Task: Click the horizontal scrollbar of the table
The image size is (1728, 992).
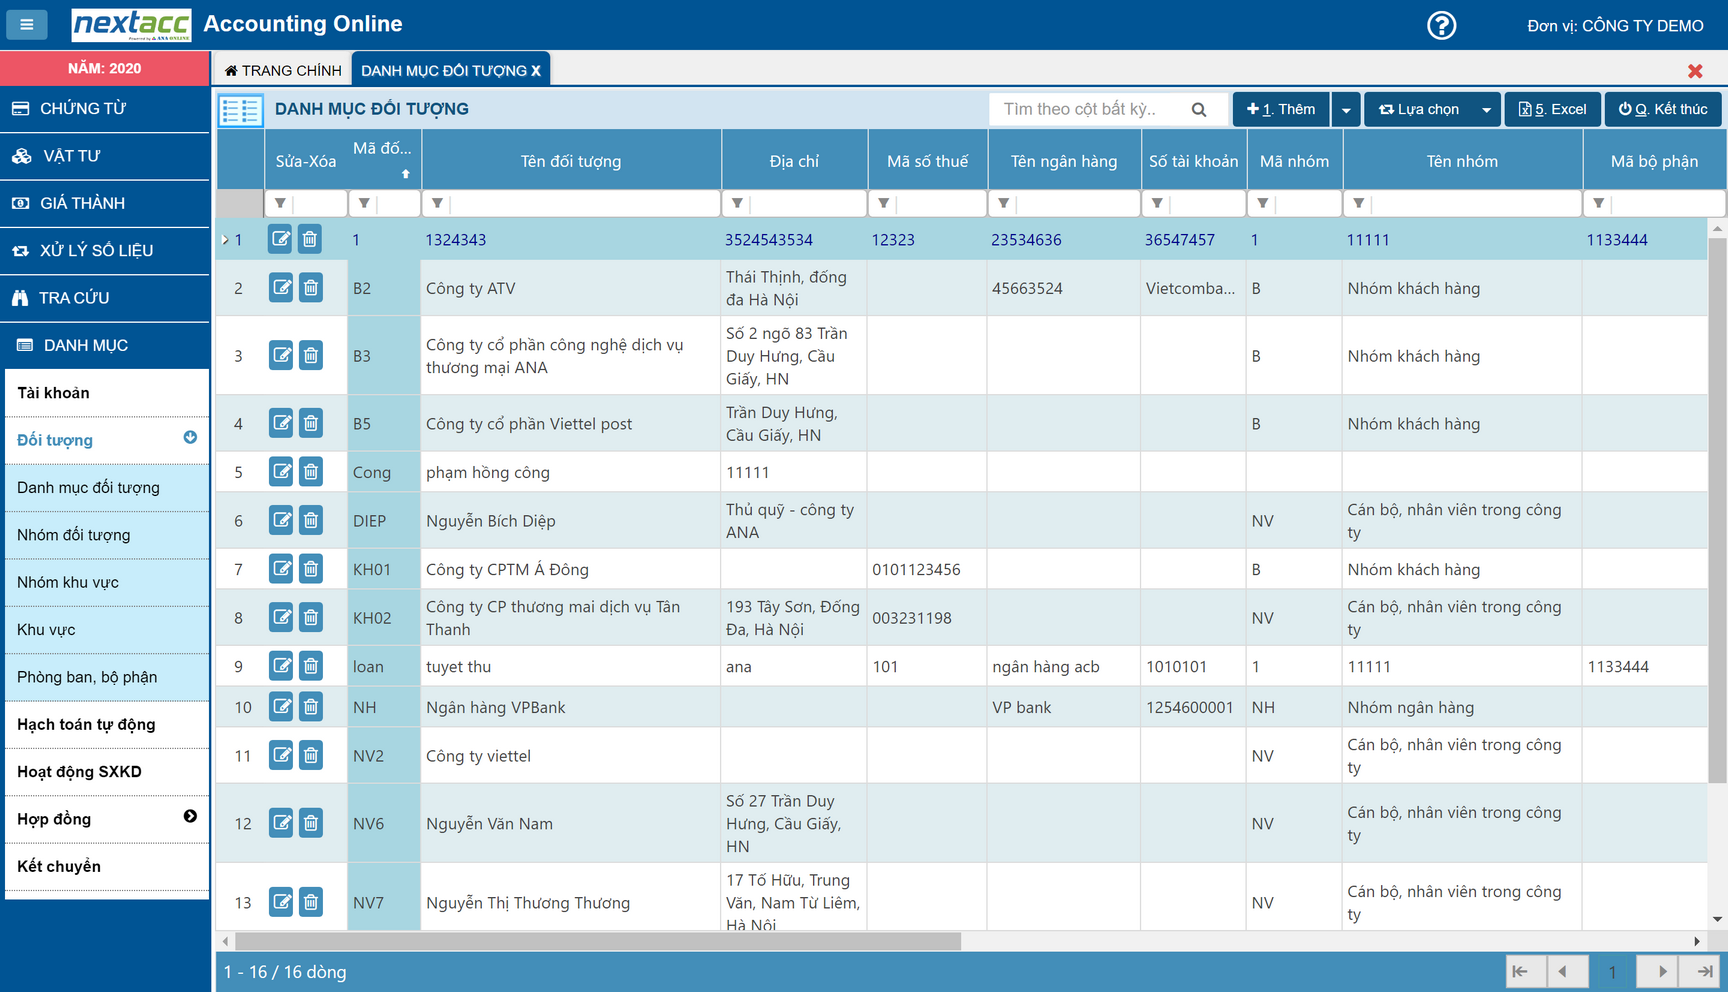Action: (x=598, y=941)
